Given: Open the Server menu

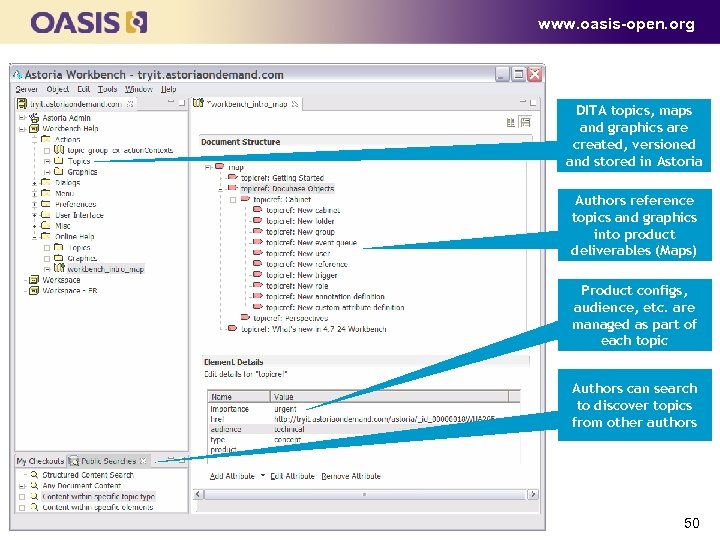Looking at the screenshot, I should click(x=27, y=89).
